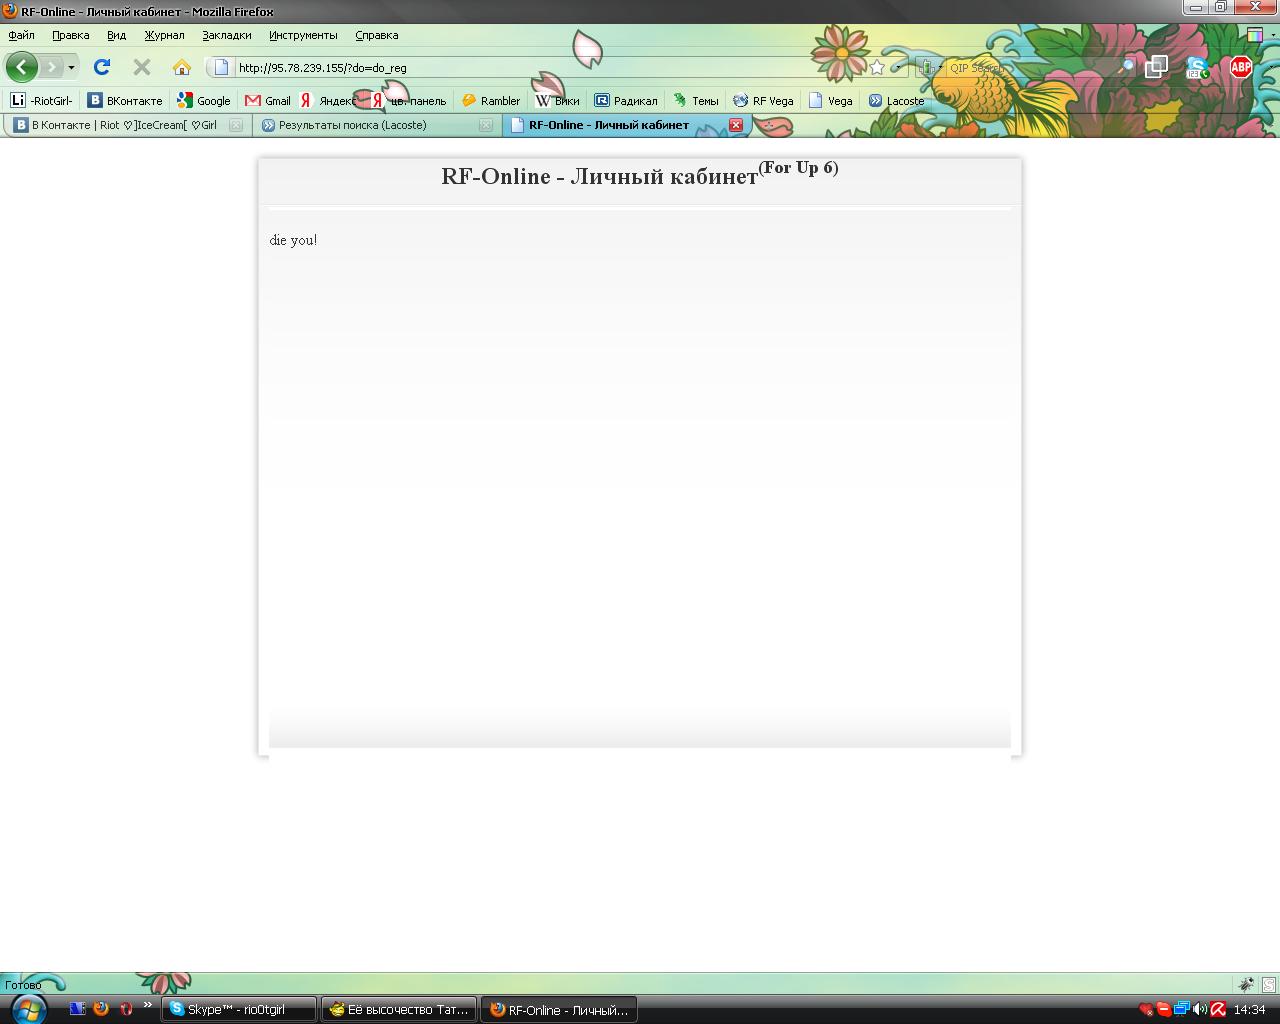This screenshot has height=1024, width=1280.
Task: Expand the quick launch chevron
Action: [148, 1005]
